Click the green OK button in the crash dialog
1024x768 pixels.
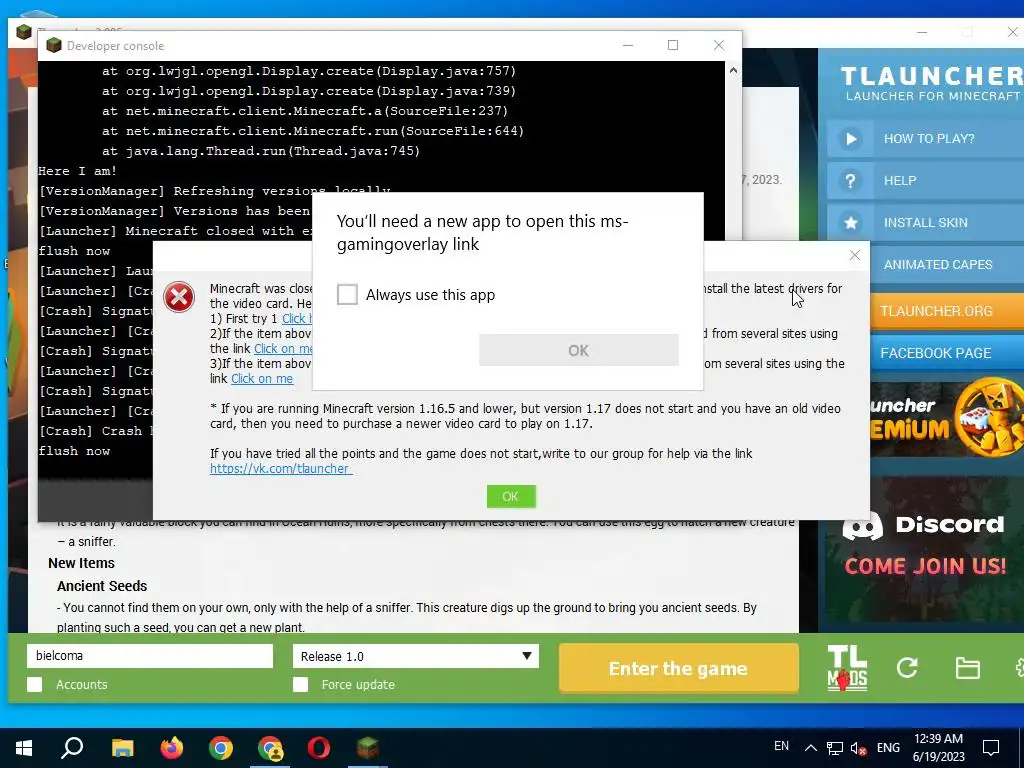pos(511,496)
